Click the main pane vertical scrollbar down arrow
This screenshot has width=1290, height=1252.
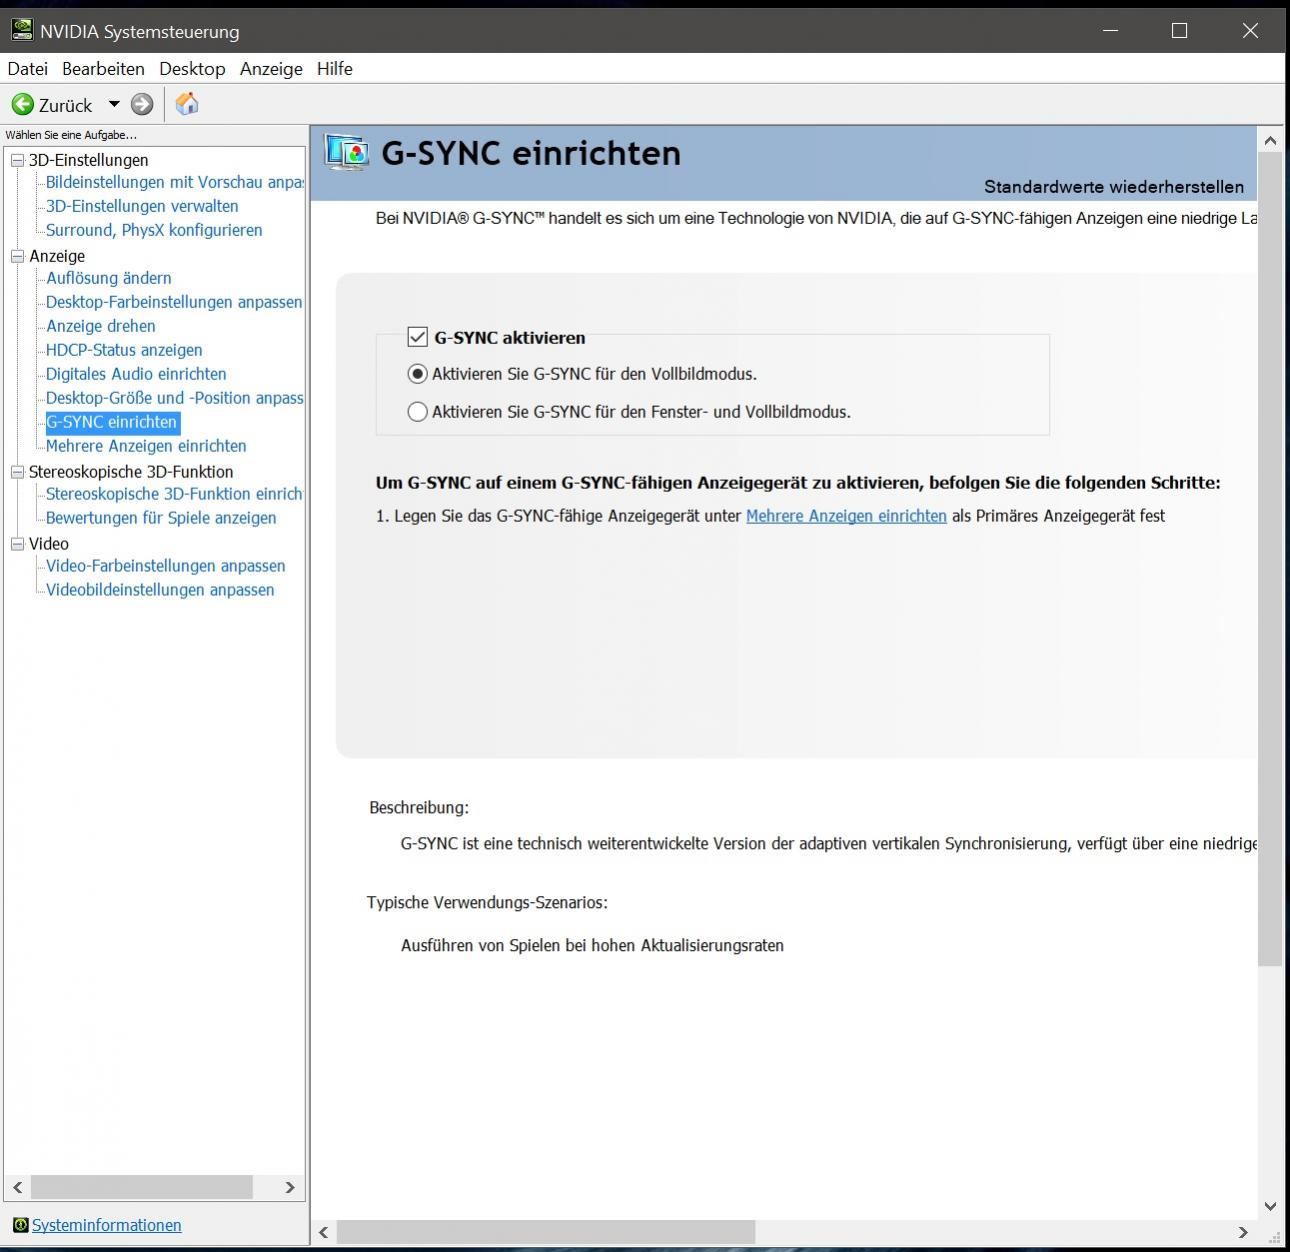(x=1270, y=1206)
